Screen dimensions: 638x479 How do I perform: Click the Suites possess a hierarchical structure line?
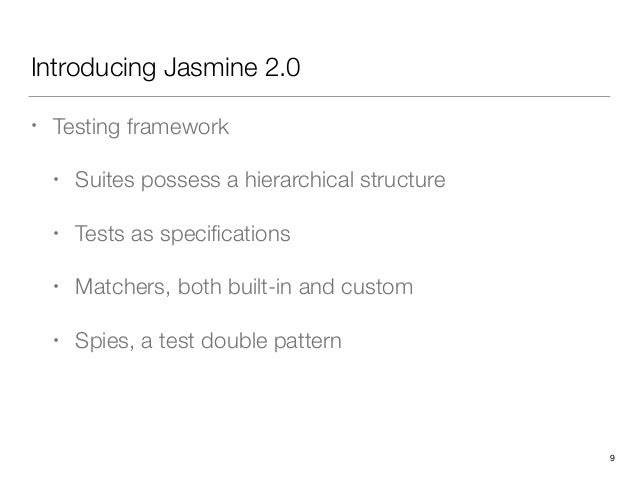click(260, 180)
